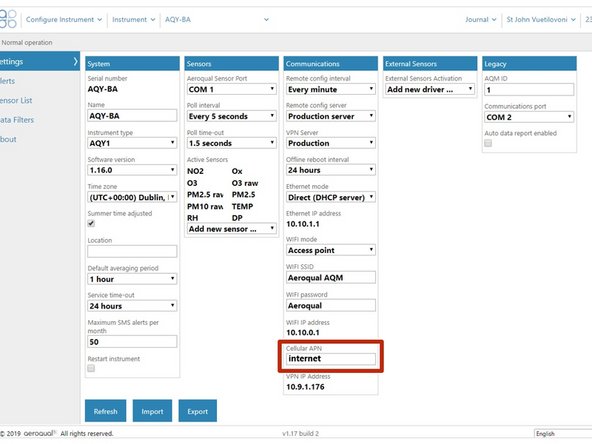Open the English language selector
This screenshot has height=444, width=592.
(563, 434)
